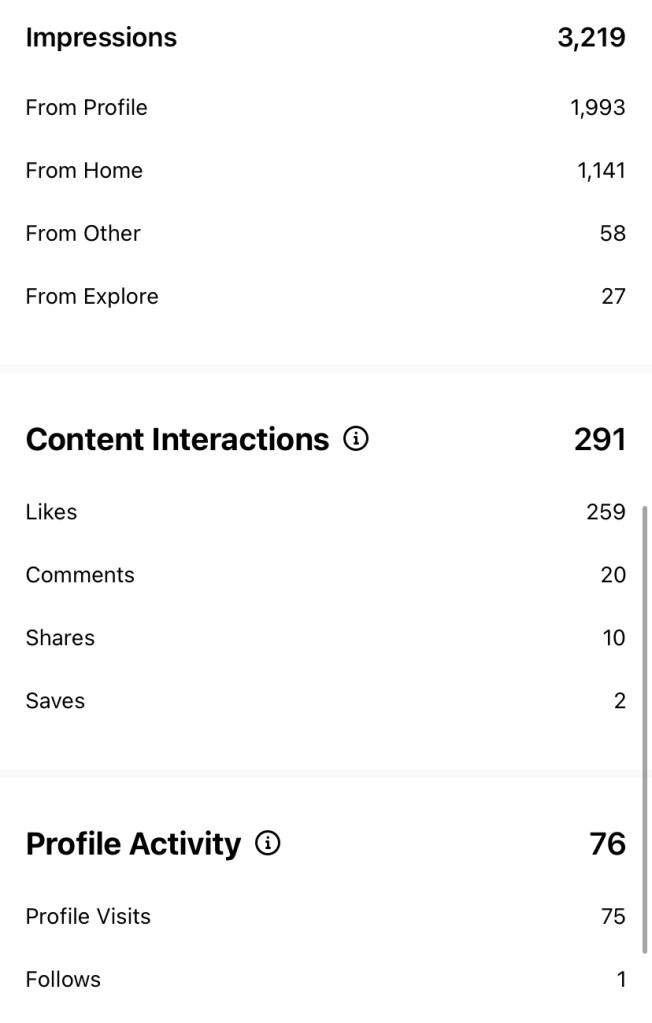Tap the total impressions value 3,219
The width and height of the screenshot is (652, 1023).
click(591, 38)
